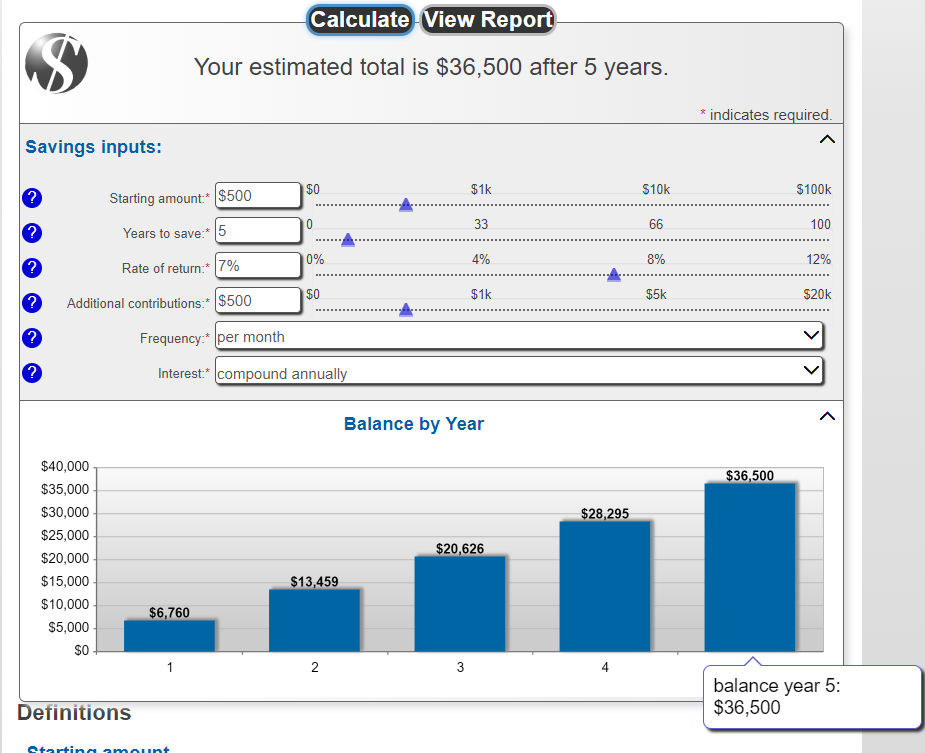
Task: Click the help icon beside Starting amount
Action: coord(32,197)
